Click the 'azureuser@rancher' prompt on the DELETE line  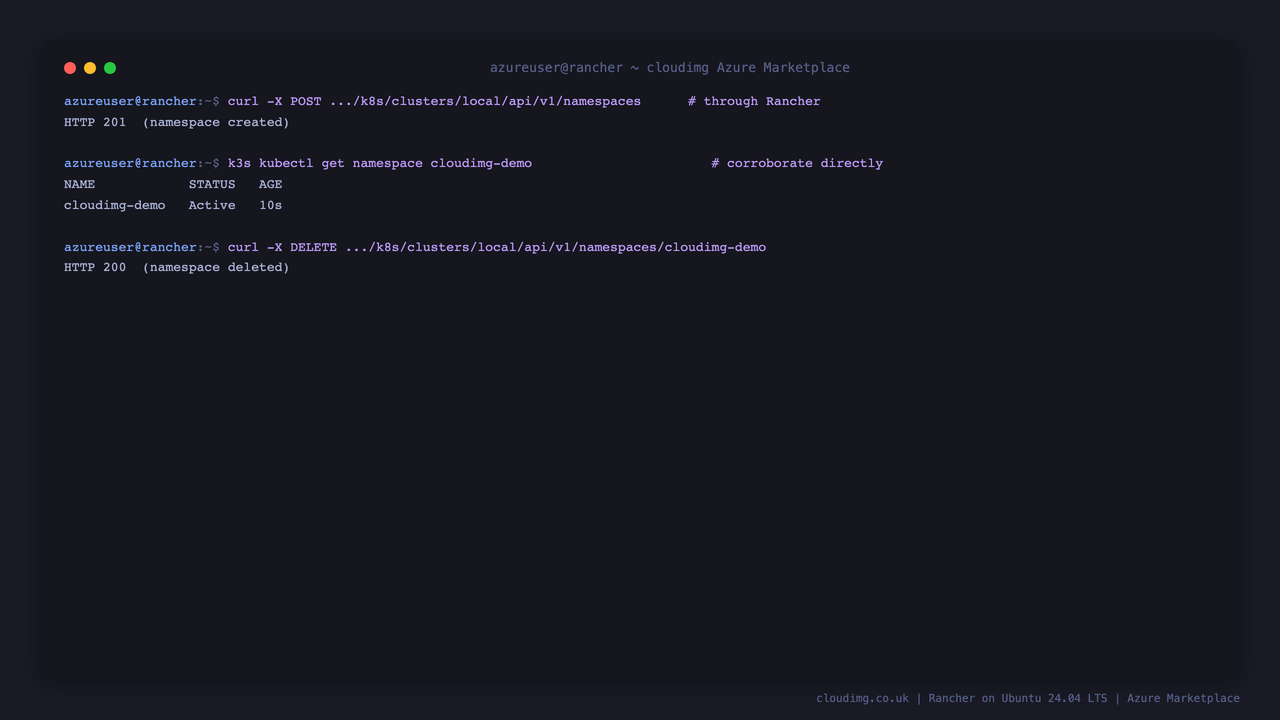(x=131, y=247)
